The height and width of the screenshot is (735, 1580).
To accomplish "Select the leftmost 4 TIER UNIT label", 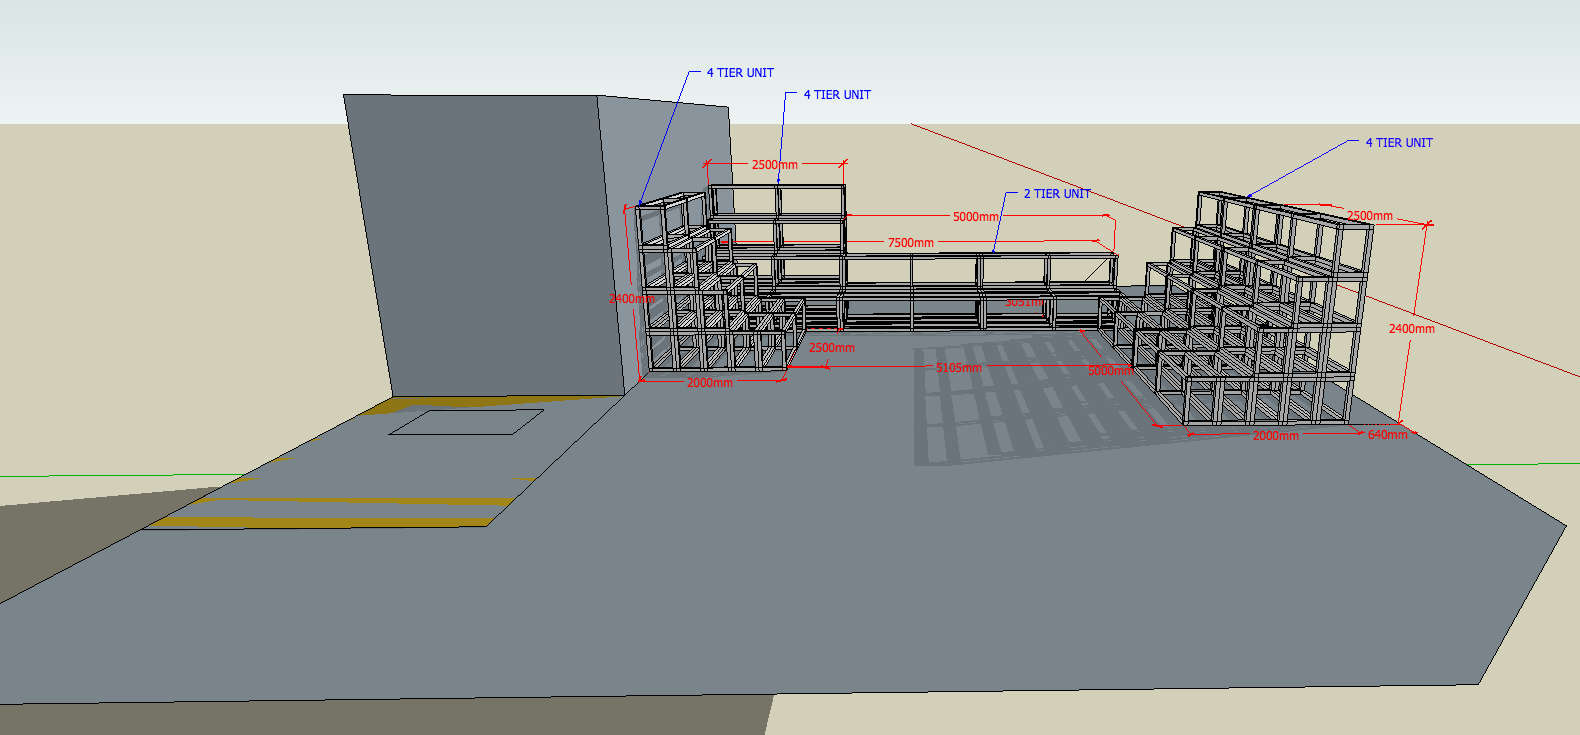I will (x=740, y=73).
